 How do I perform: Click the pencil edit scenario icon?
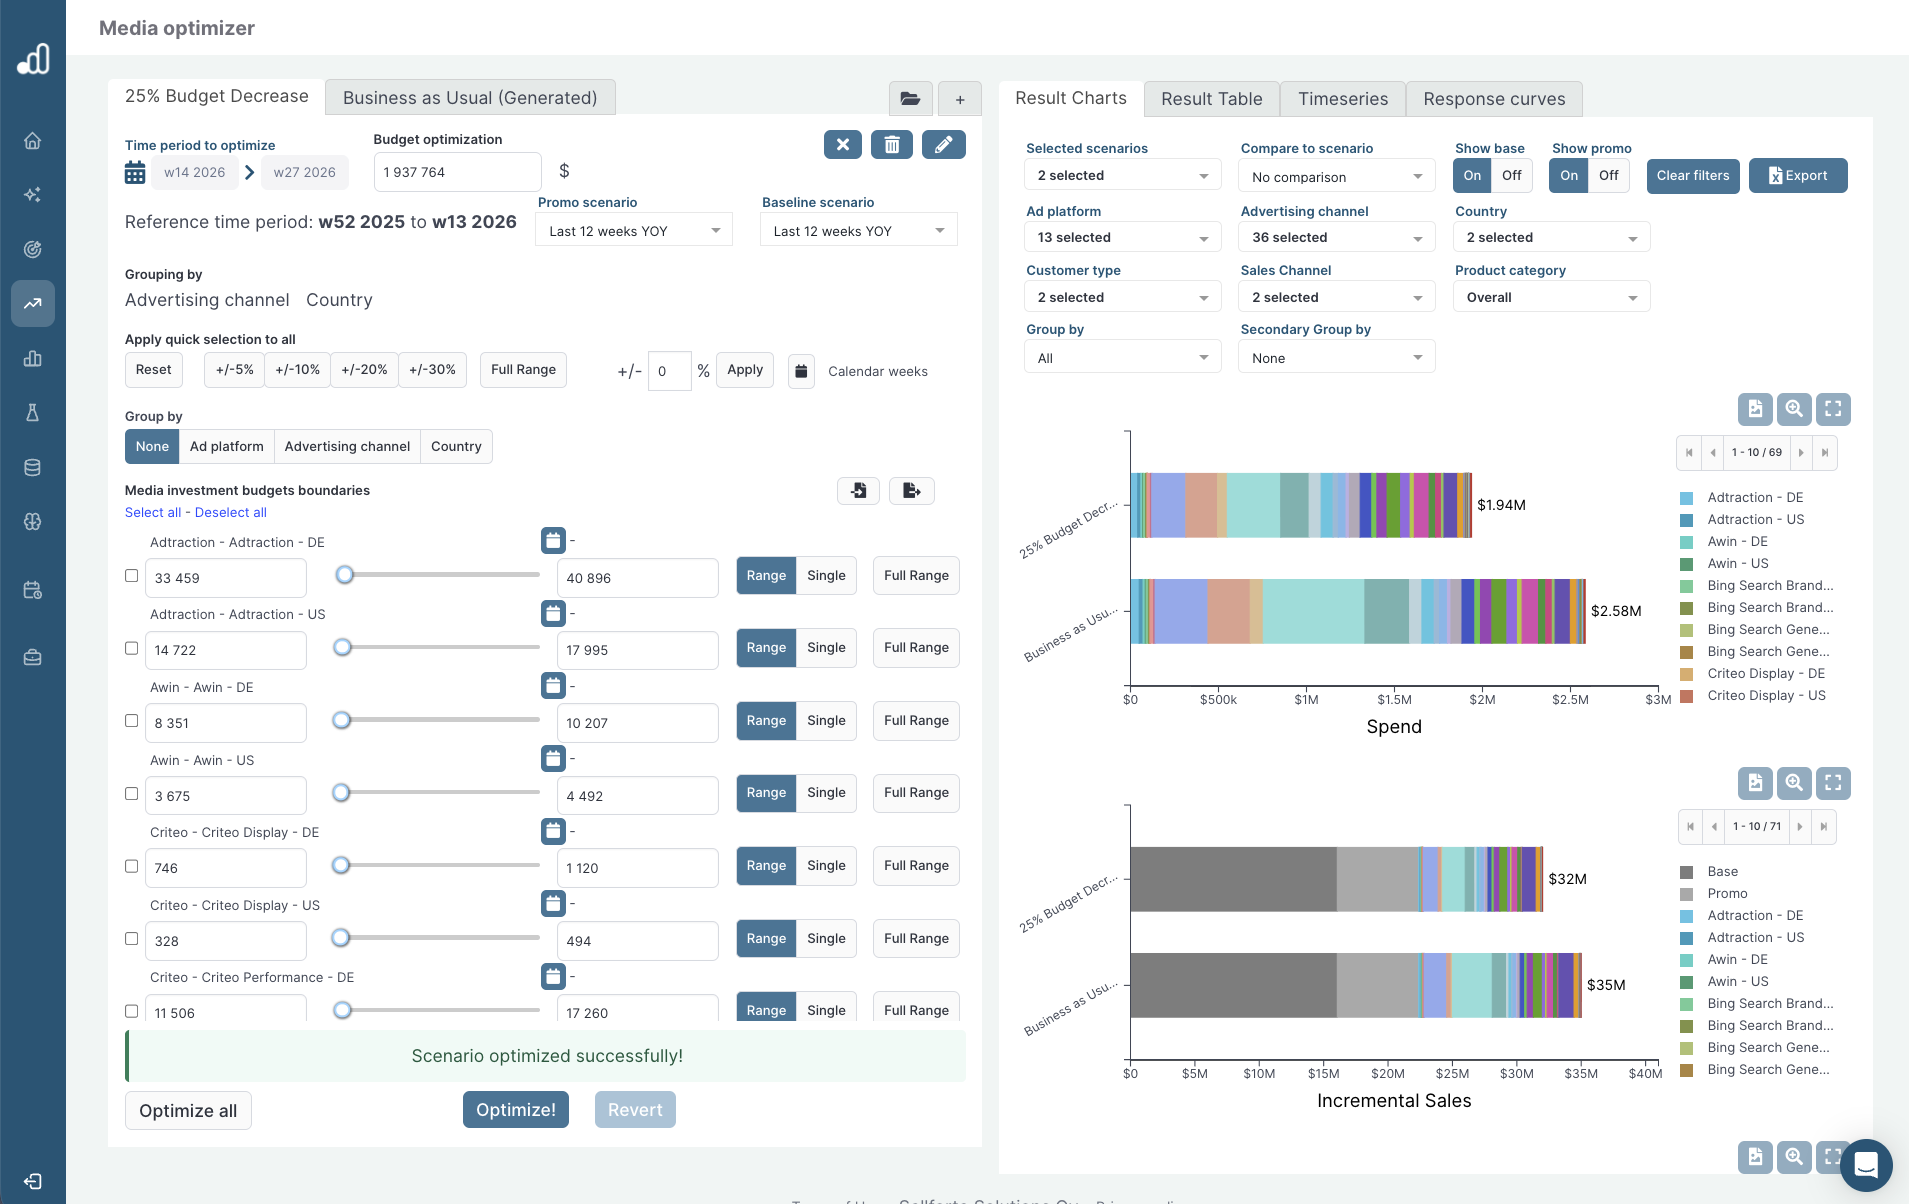[x=943, y=145]
